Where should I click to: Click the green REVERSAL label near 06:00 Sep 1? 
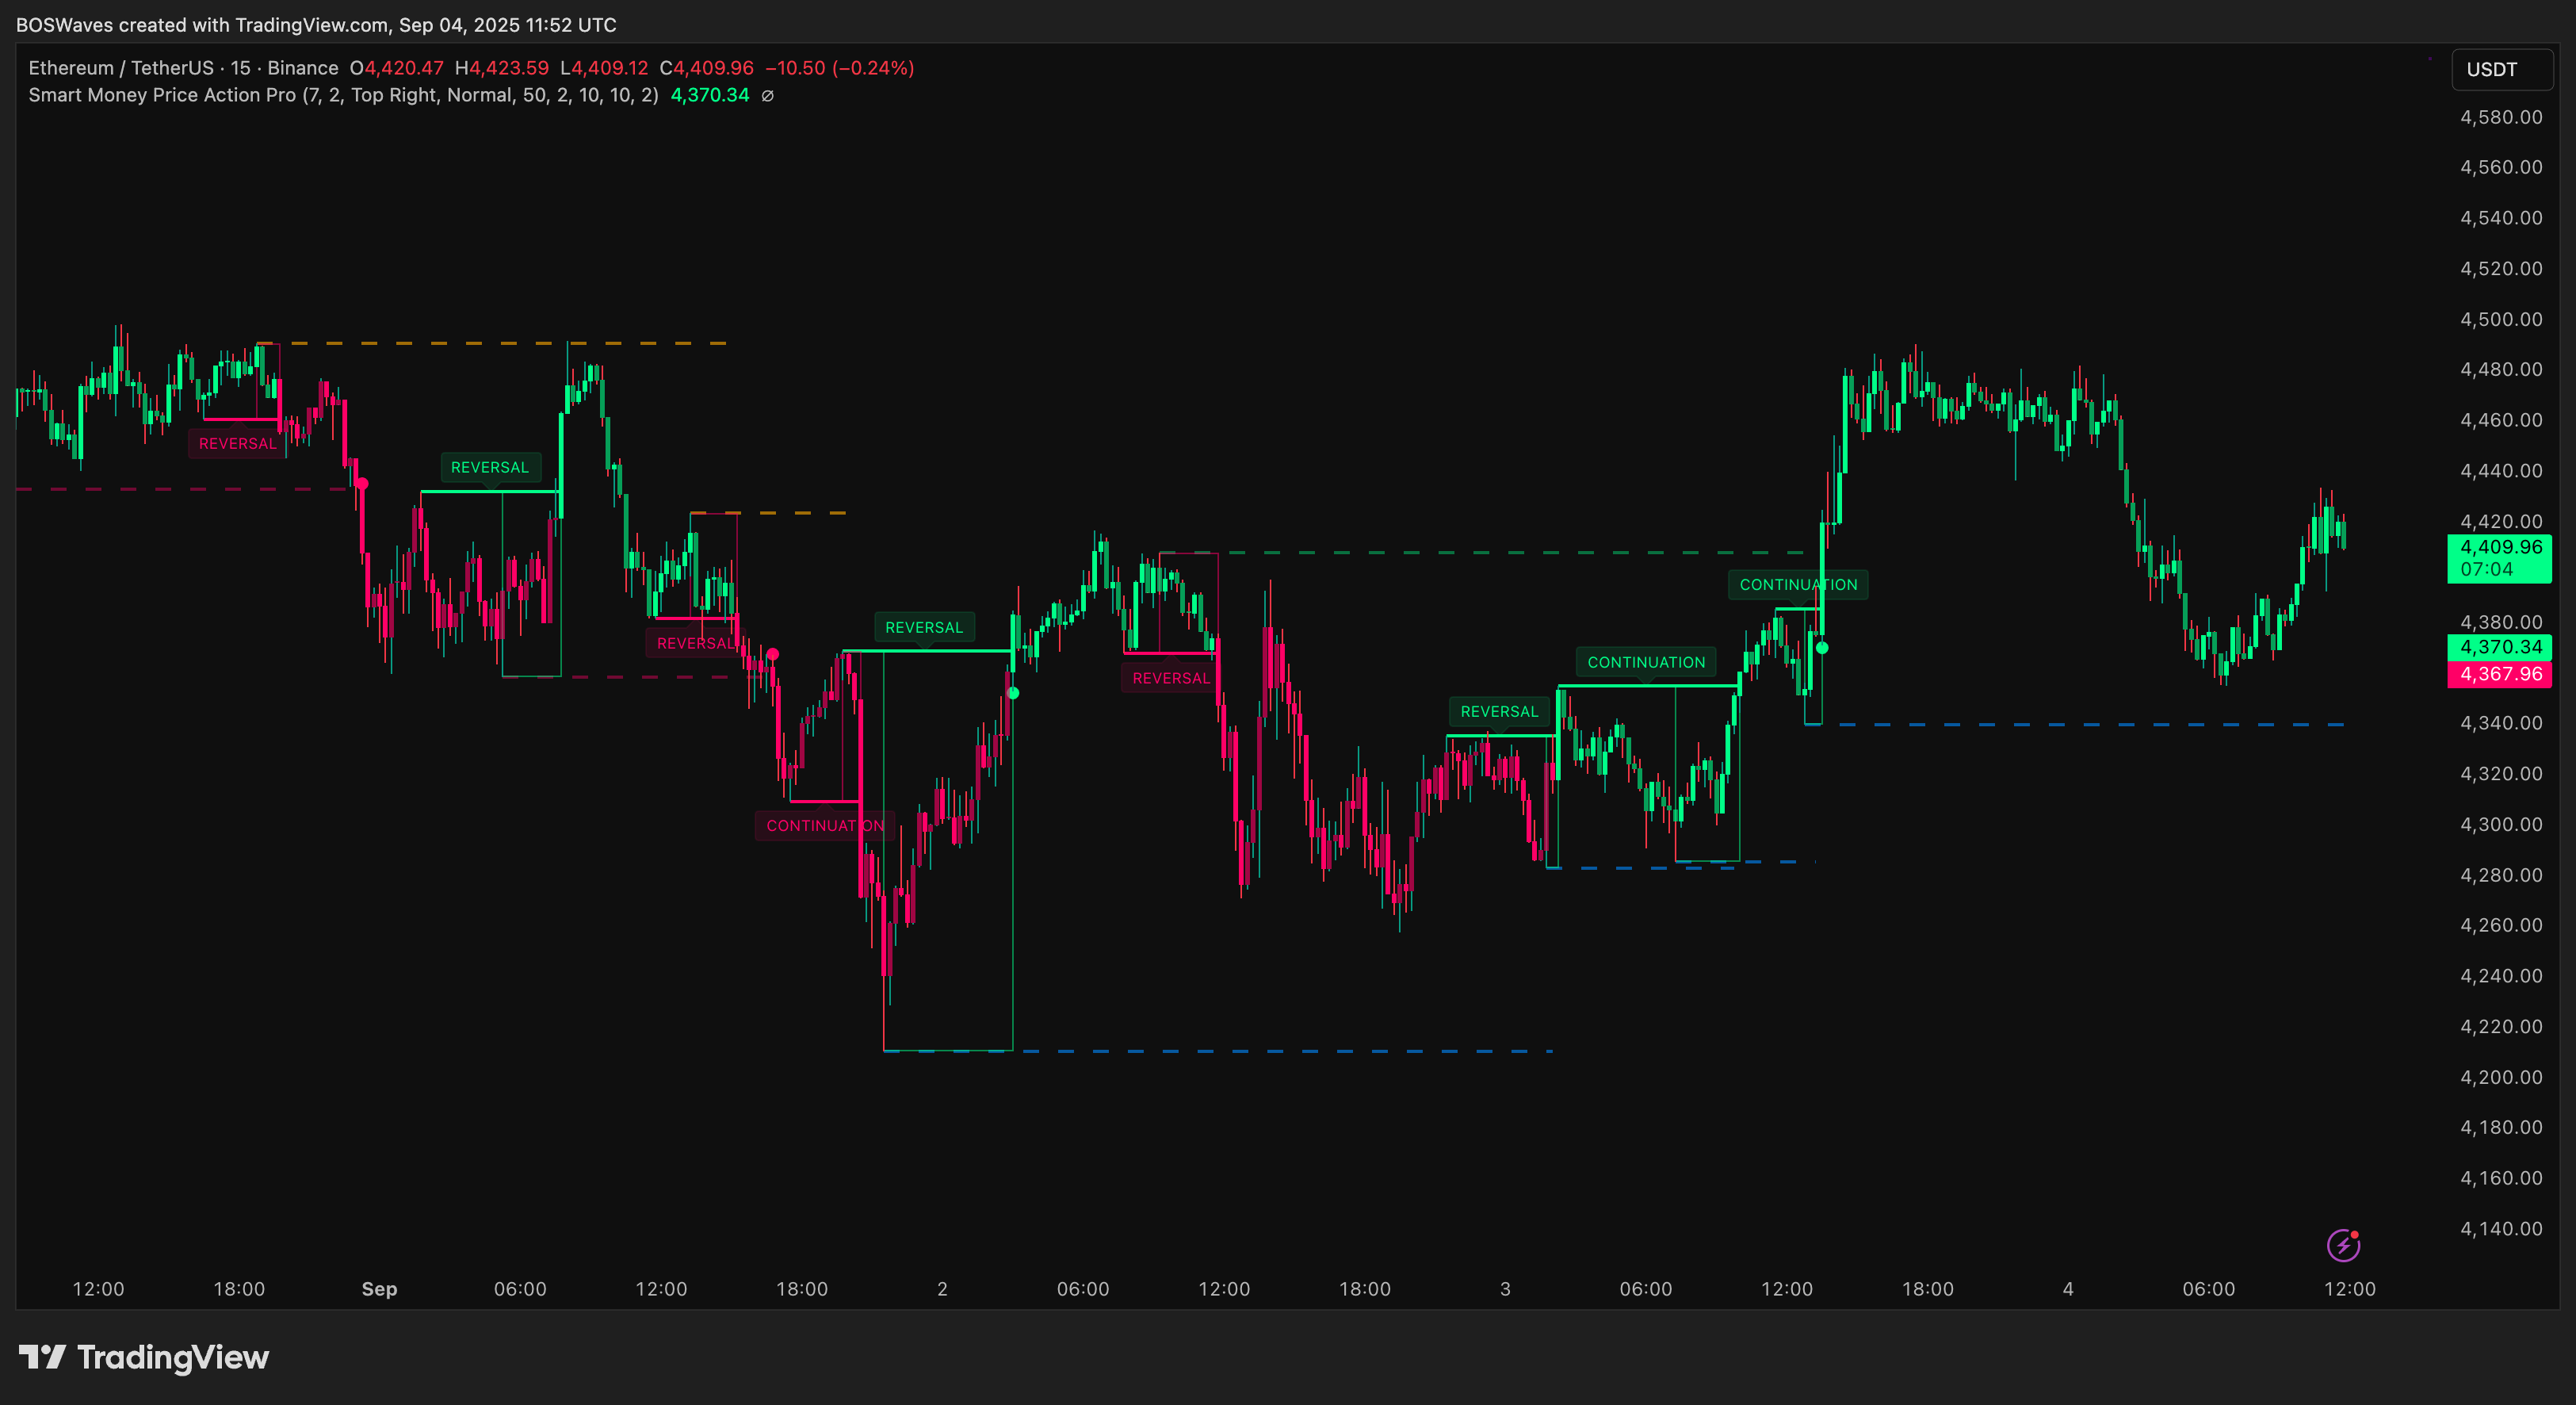tap(489, 467)
